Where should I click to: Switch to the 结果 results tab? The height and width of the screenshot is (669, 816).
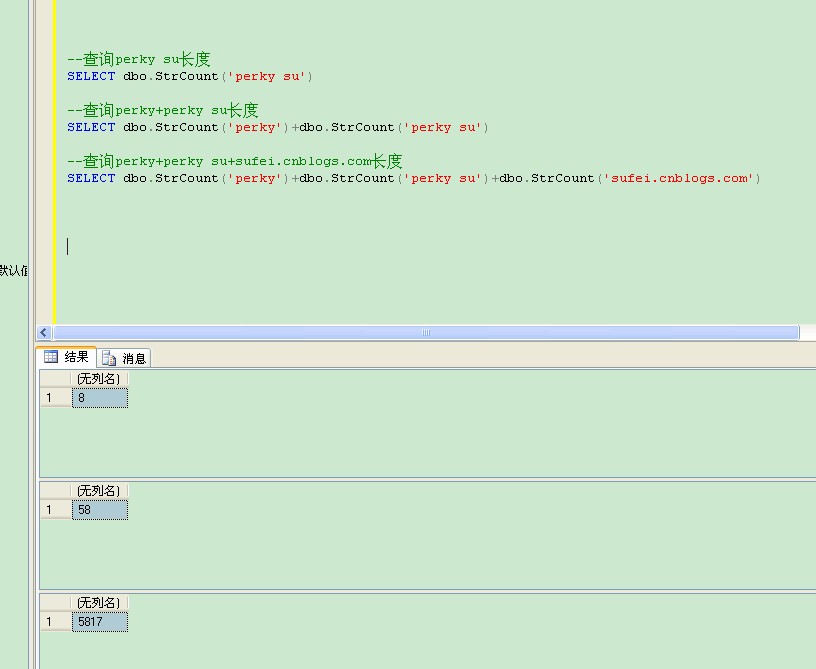[66, 357]
